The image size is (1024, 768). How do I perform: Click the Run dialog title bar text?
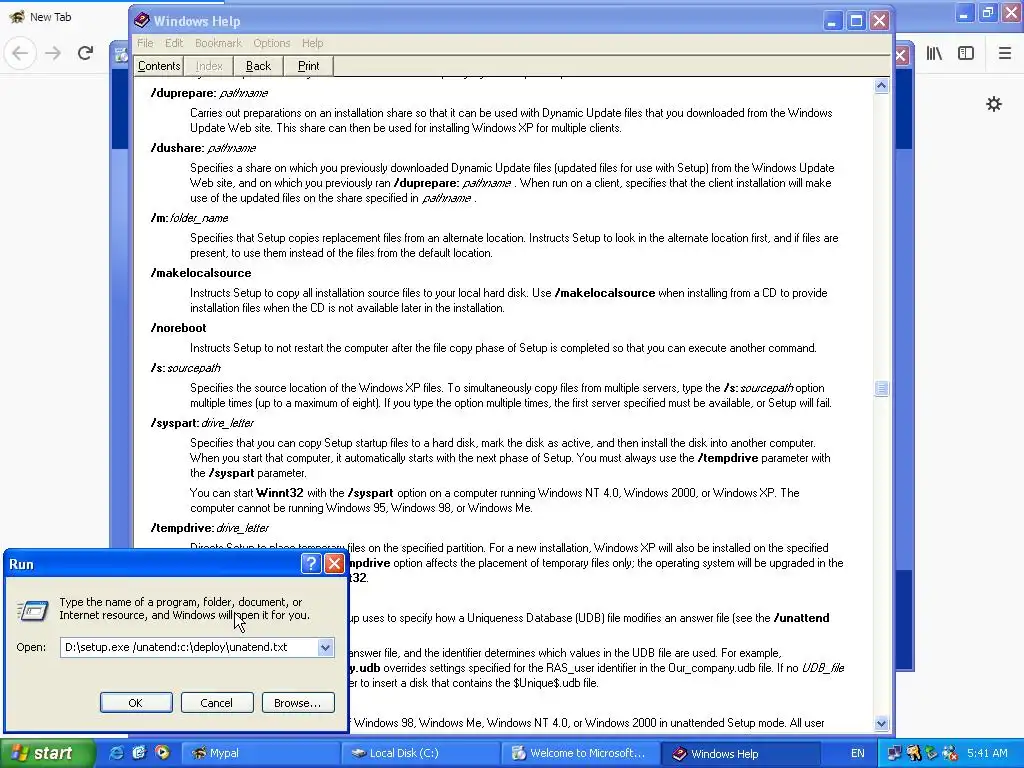[22, 564]
